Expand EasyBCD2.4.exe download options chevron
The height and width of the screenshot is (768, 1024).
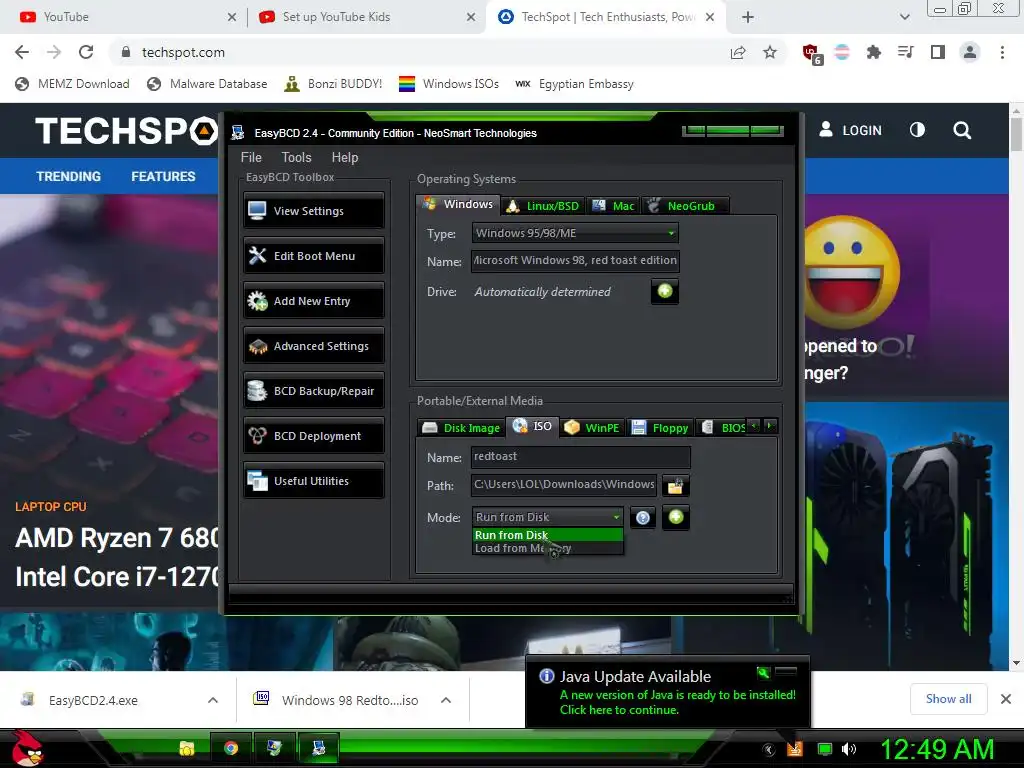213,700
